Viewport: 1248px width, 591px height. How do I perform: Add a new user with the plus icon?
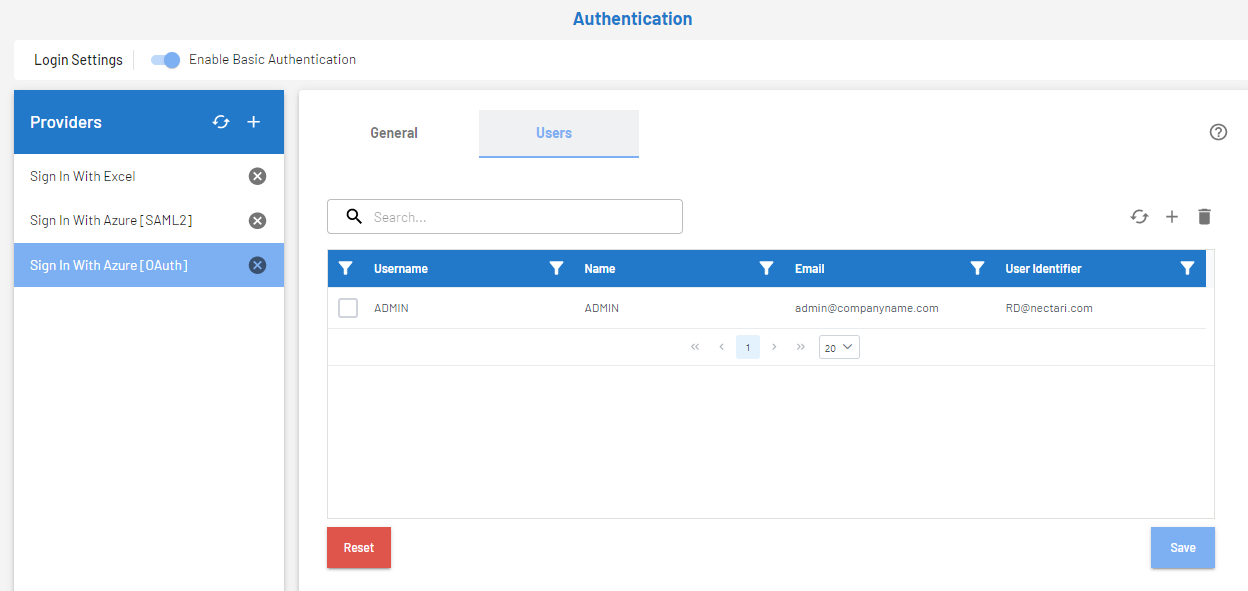point(1172,216)
